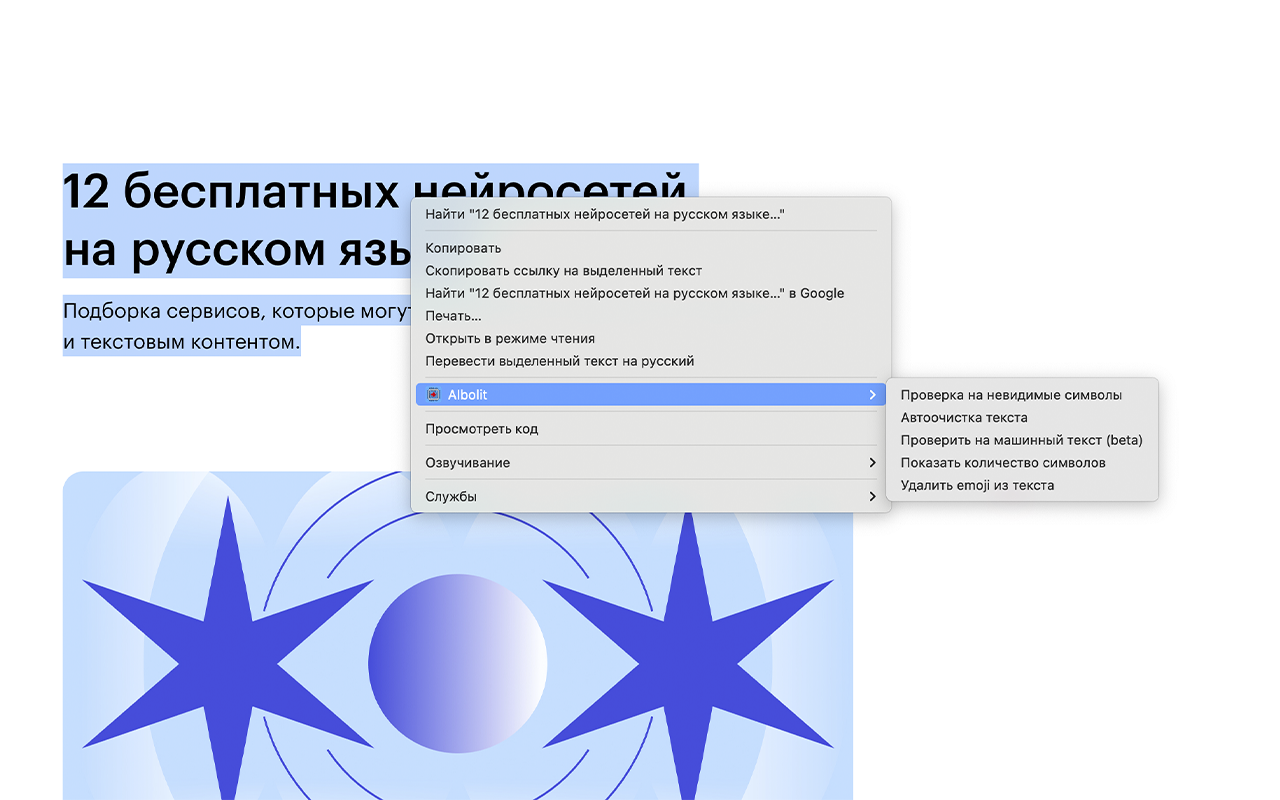
Task: Expand the chevron next to Озвучивание
Action: (x=872, y=463)
